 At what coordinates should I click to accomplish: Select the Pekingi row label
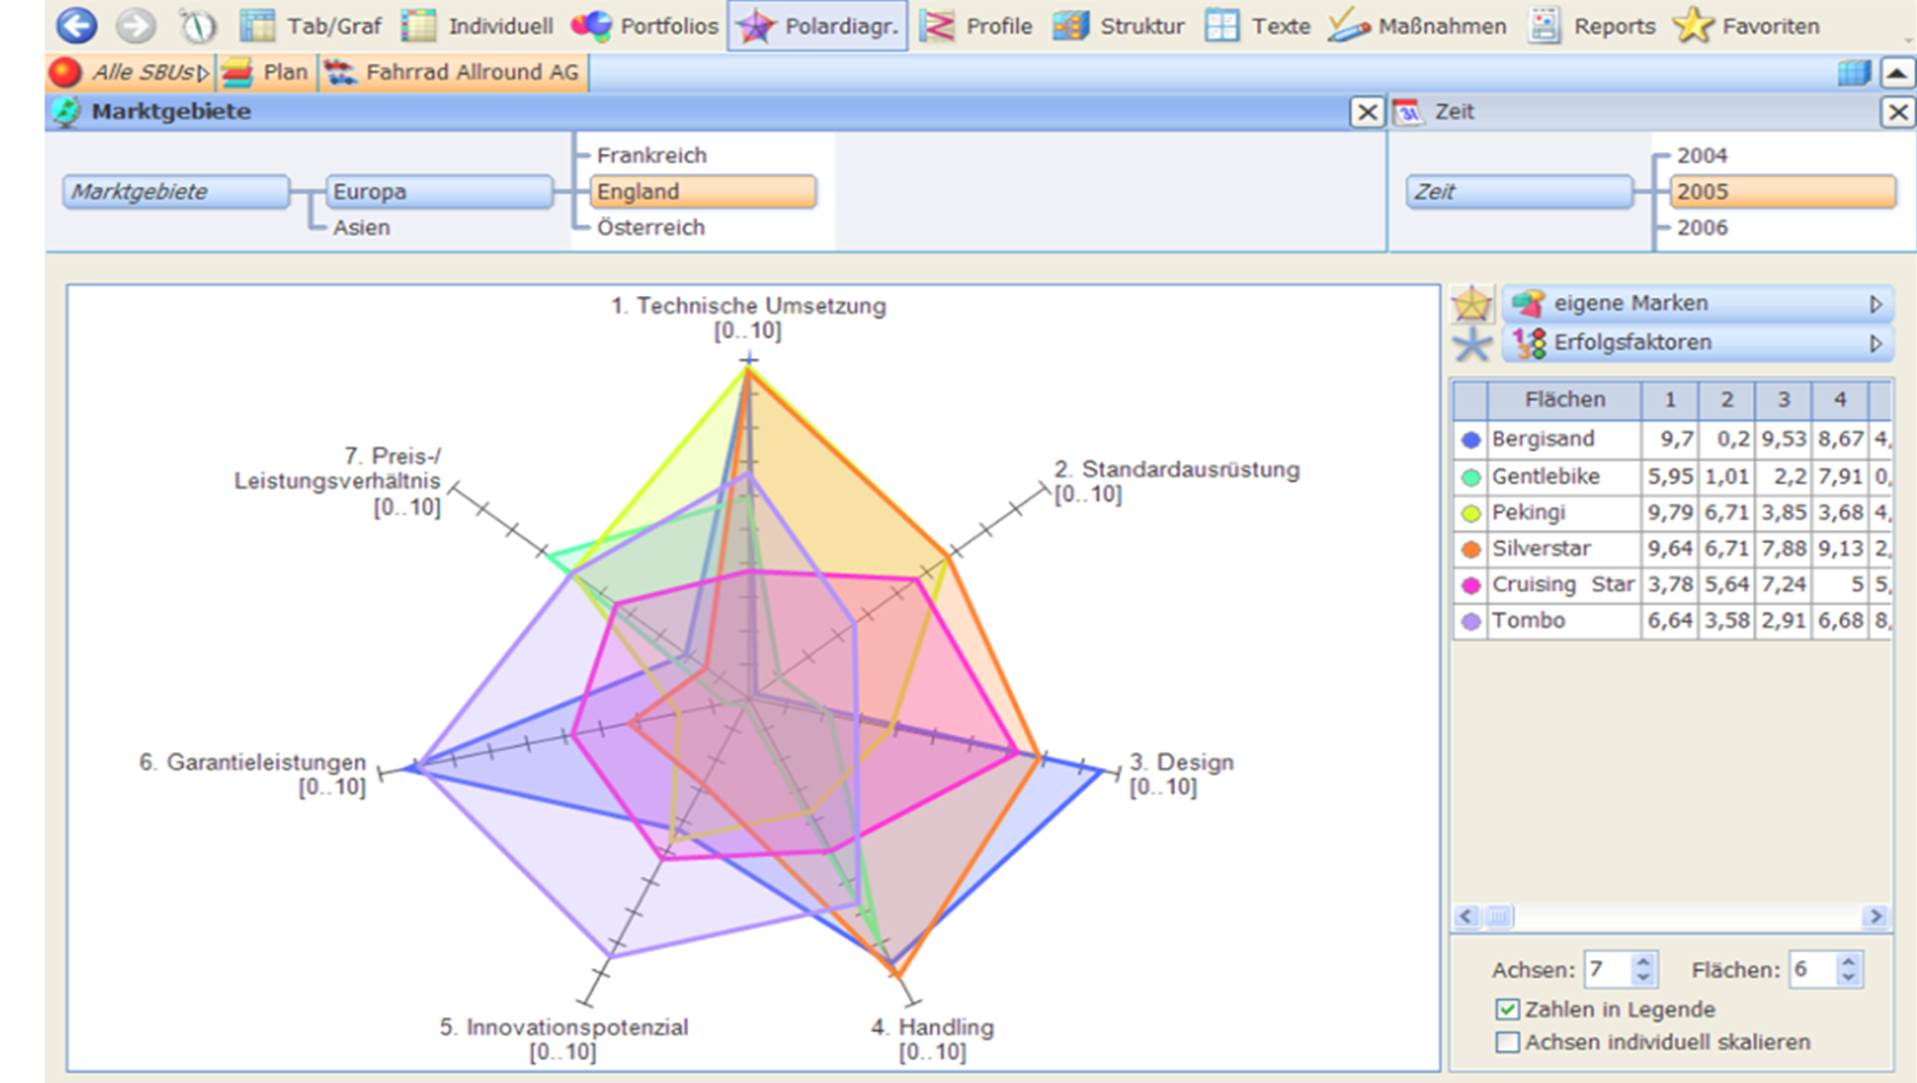(x=1528, y=513)
